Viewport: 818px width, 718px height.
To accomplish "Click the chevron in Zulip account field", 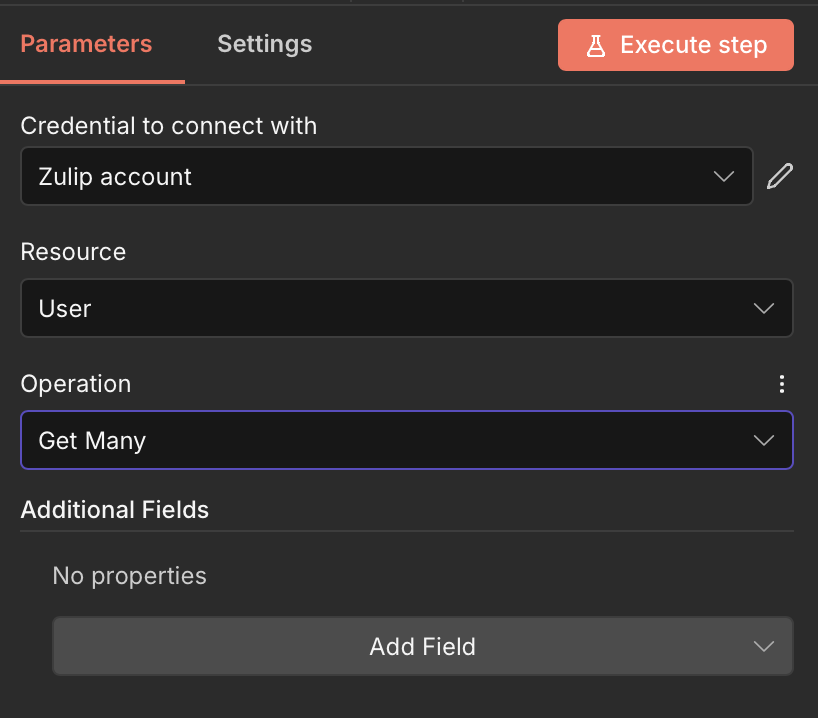I will tap(724, 176).
